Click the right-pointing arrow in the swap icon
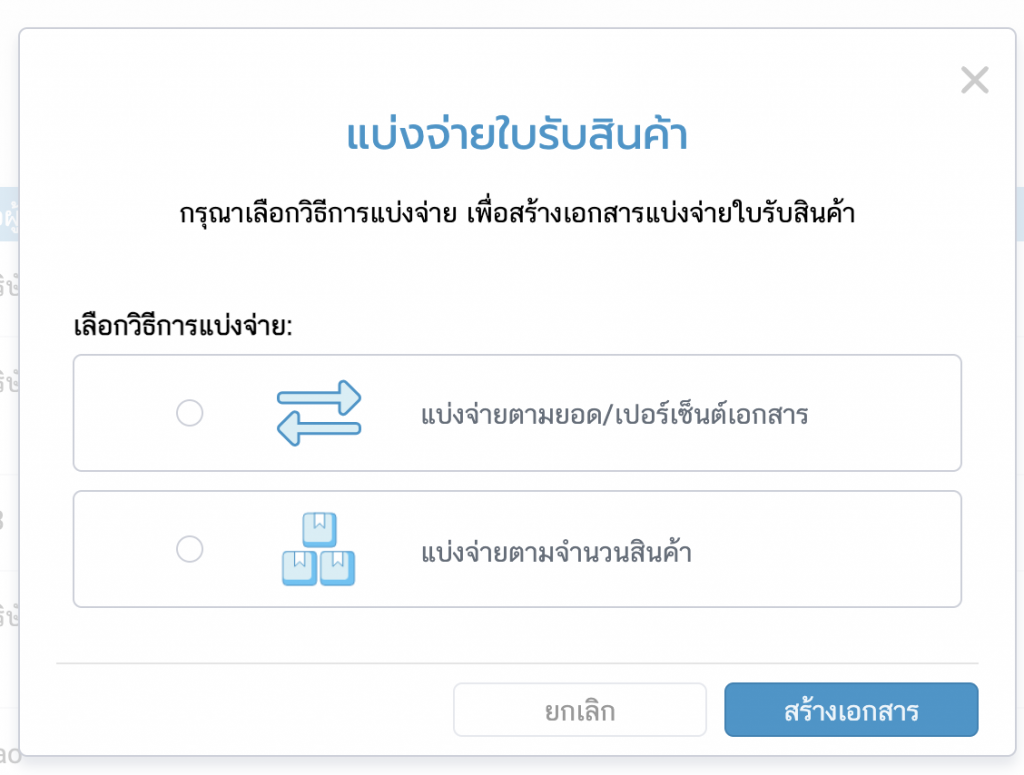The height and width of the screenshot is (775, 1024). [x=320, y=394]
